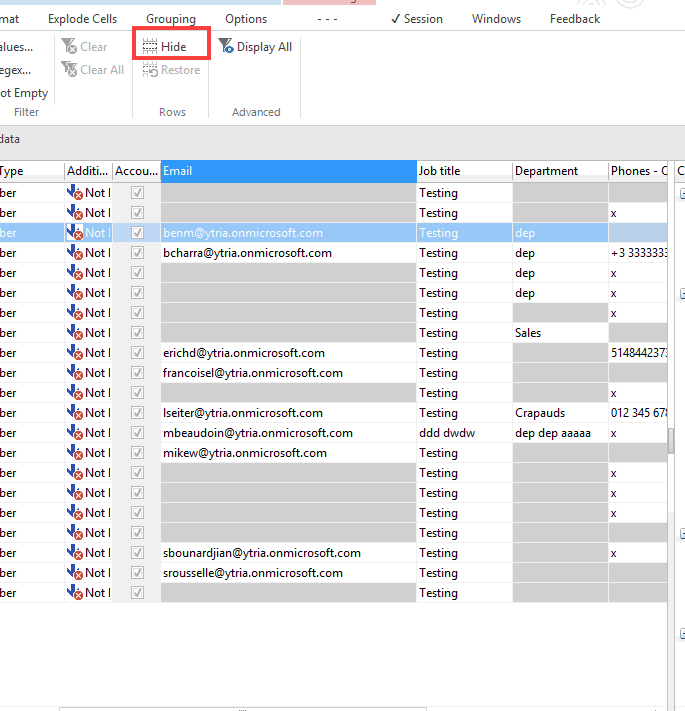
Task: Toggle Account checkbox in srousselle row
Action: click(x=137, y=573)
